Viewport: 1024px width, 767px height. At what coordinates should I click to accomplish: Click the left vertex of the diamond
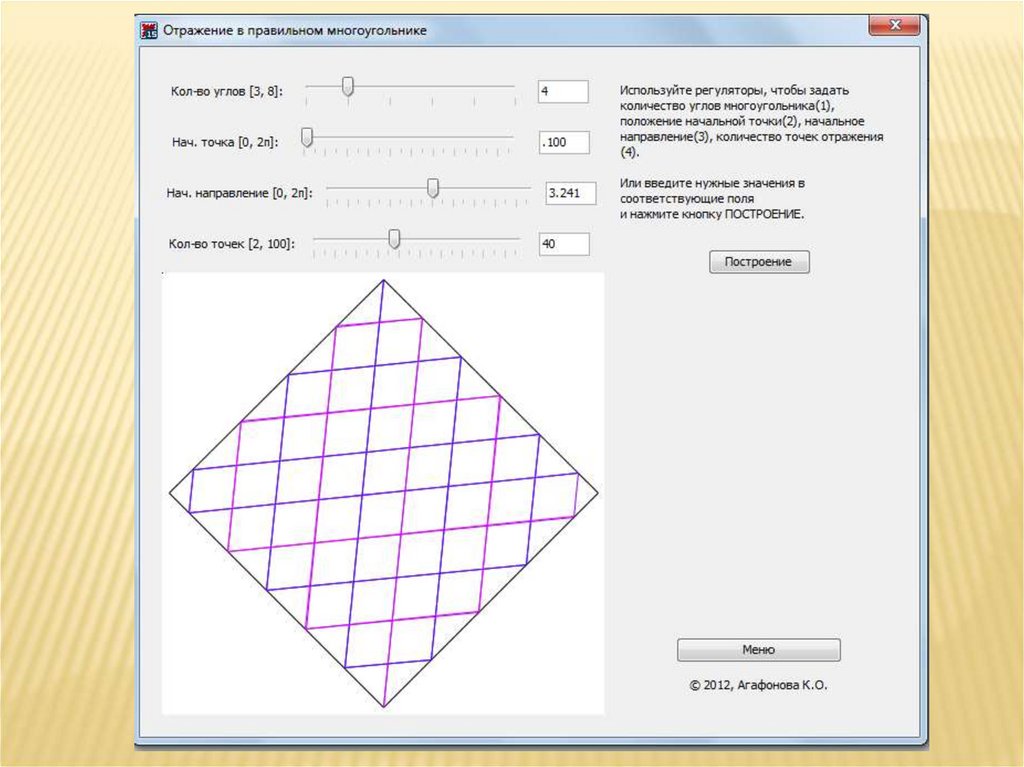pyautogui.click(x=170, y=493)
